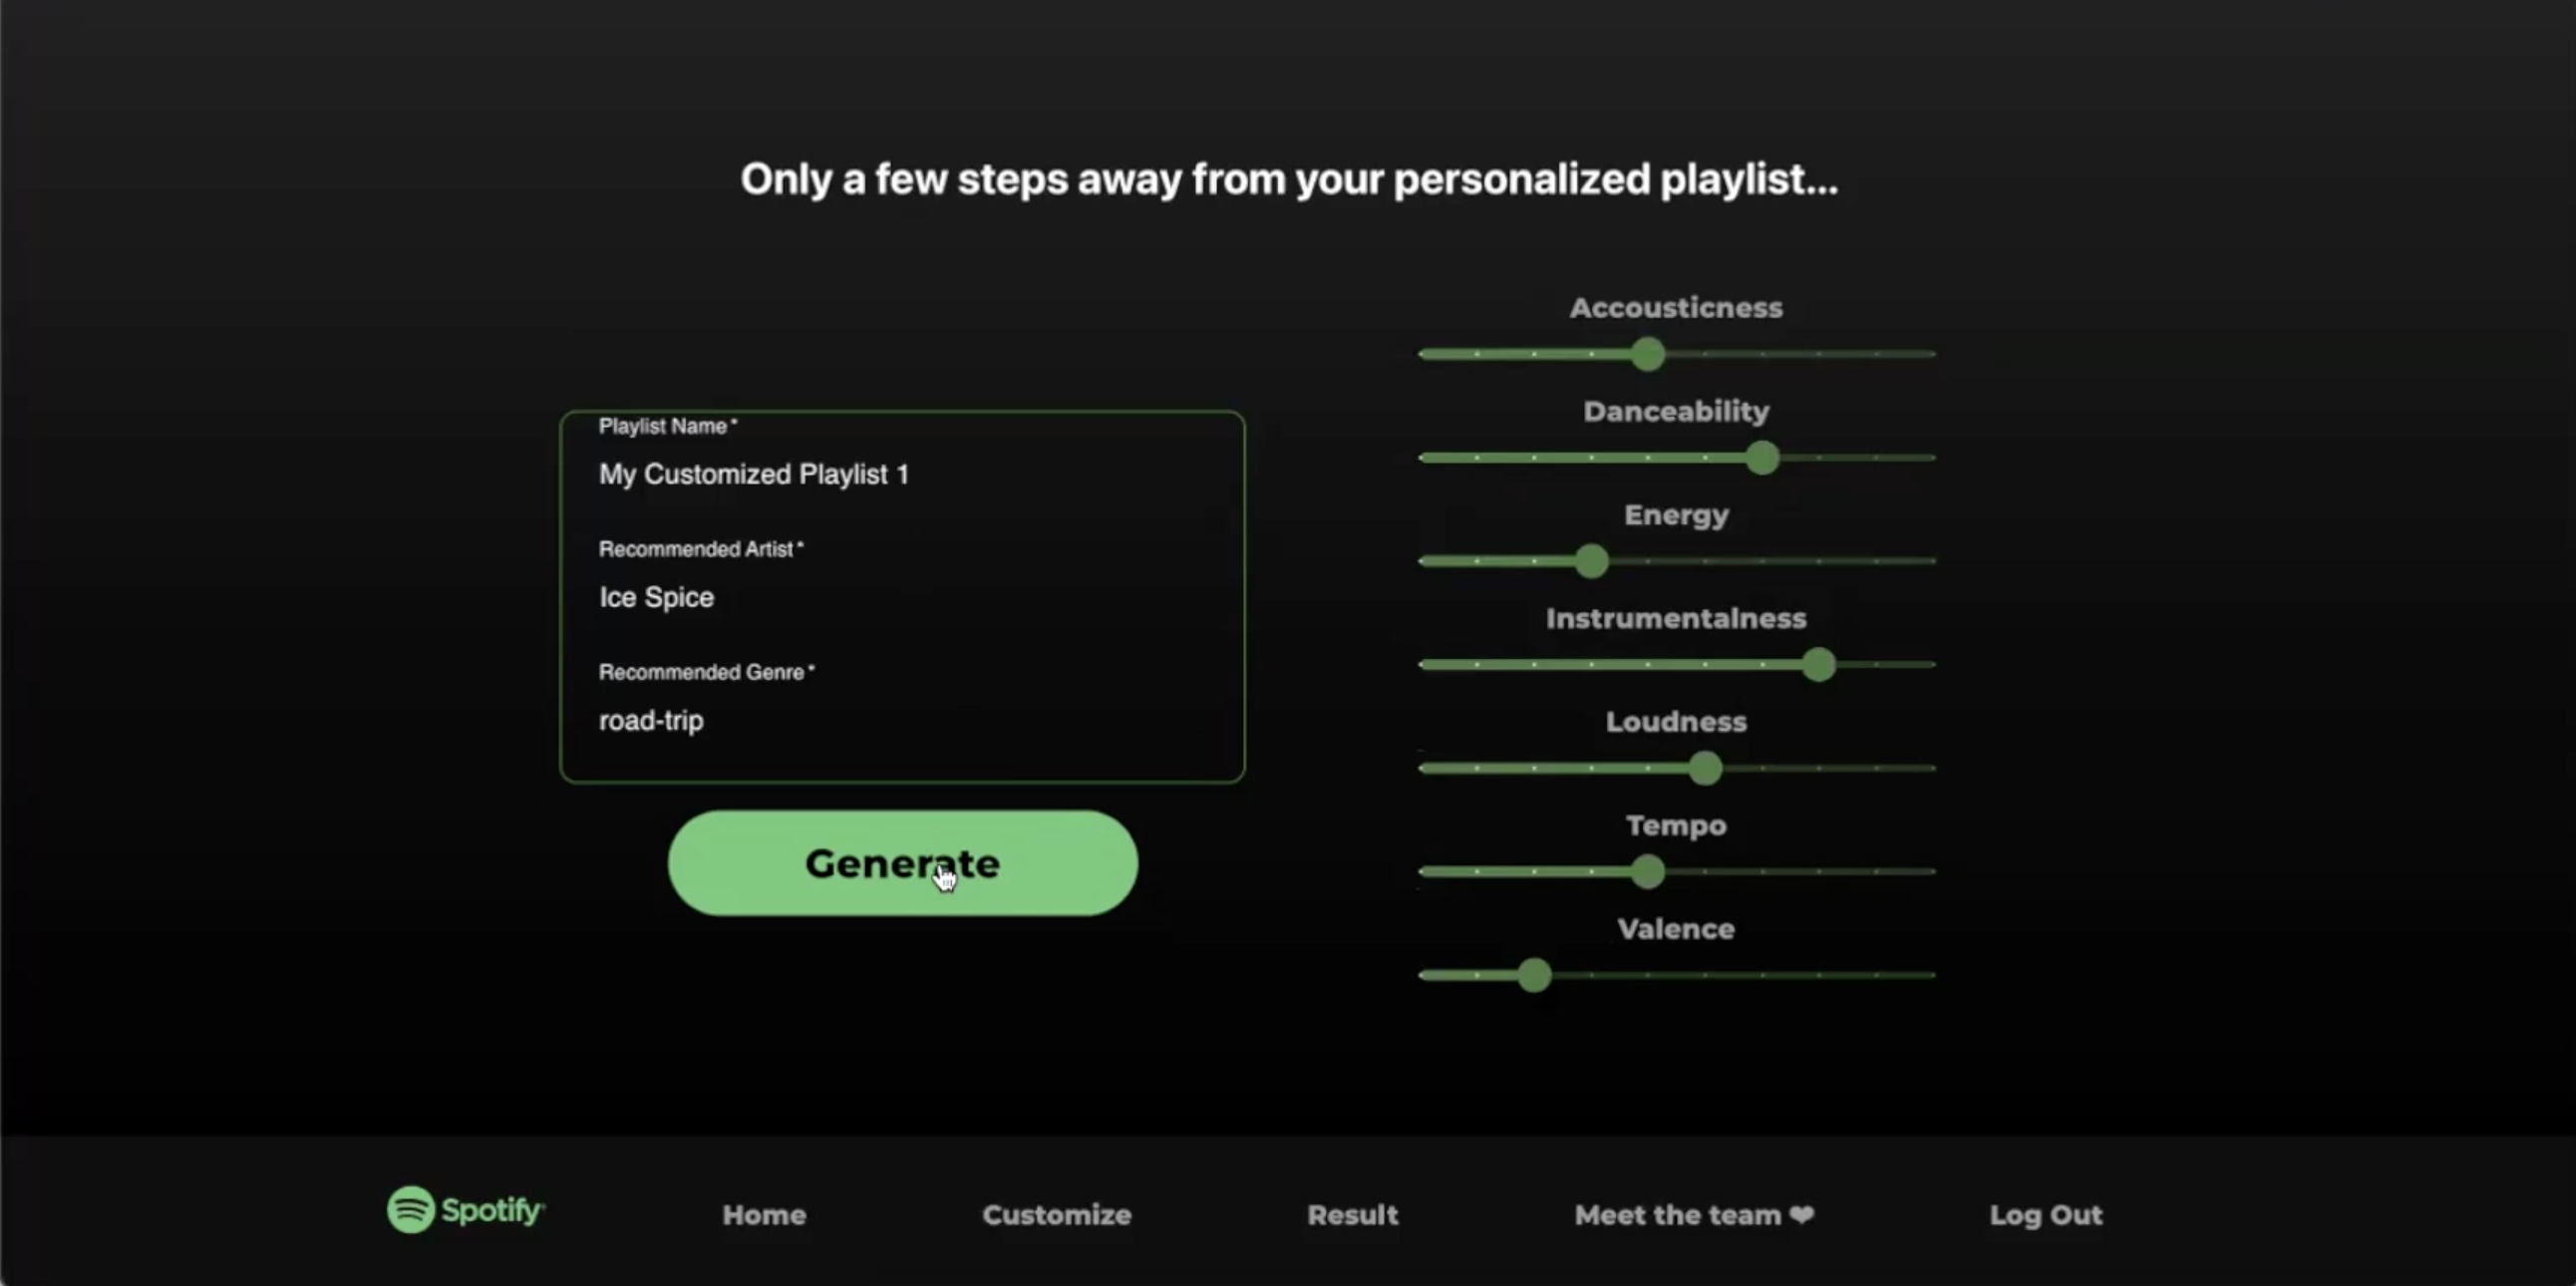The width and height of the screenshot is (2576, 1286).
Task: Click the Instrumentalness slider handle
Action: pos(1819,665)
